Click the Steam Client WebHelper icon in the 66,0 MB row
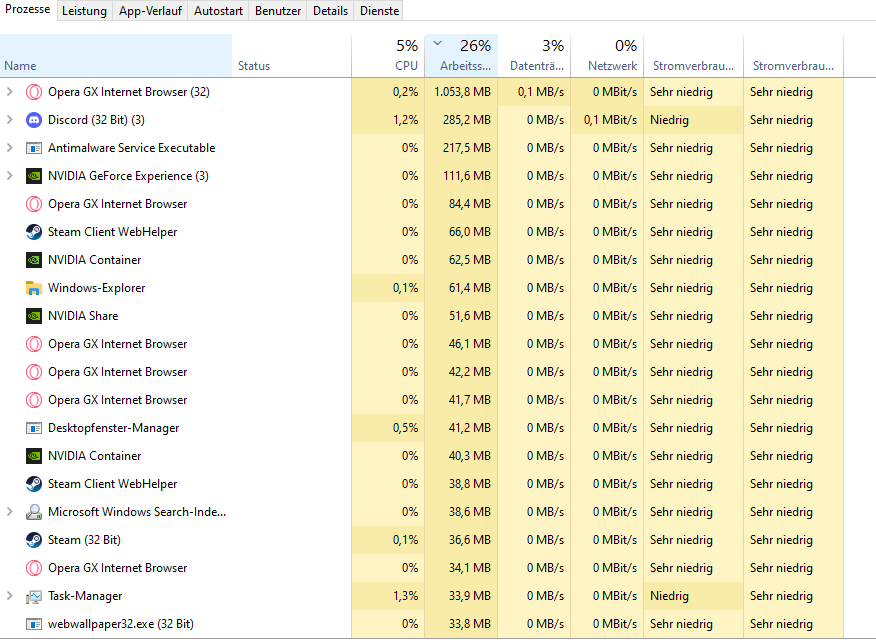This screenshot has width=876, height=642. coord(34,232)
